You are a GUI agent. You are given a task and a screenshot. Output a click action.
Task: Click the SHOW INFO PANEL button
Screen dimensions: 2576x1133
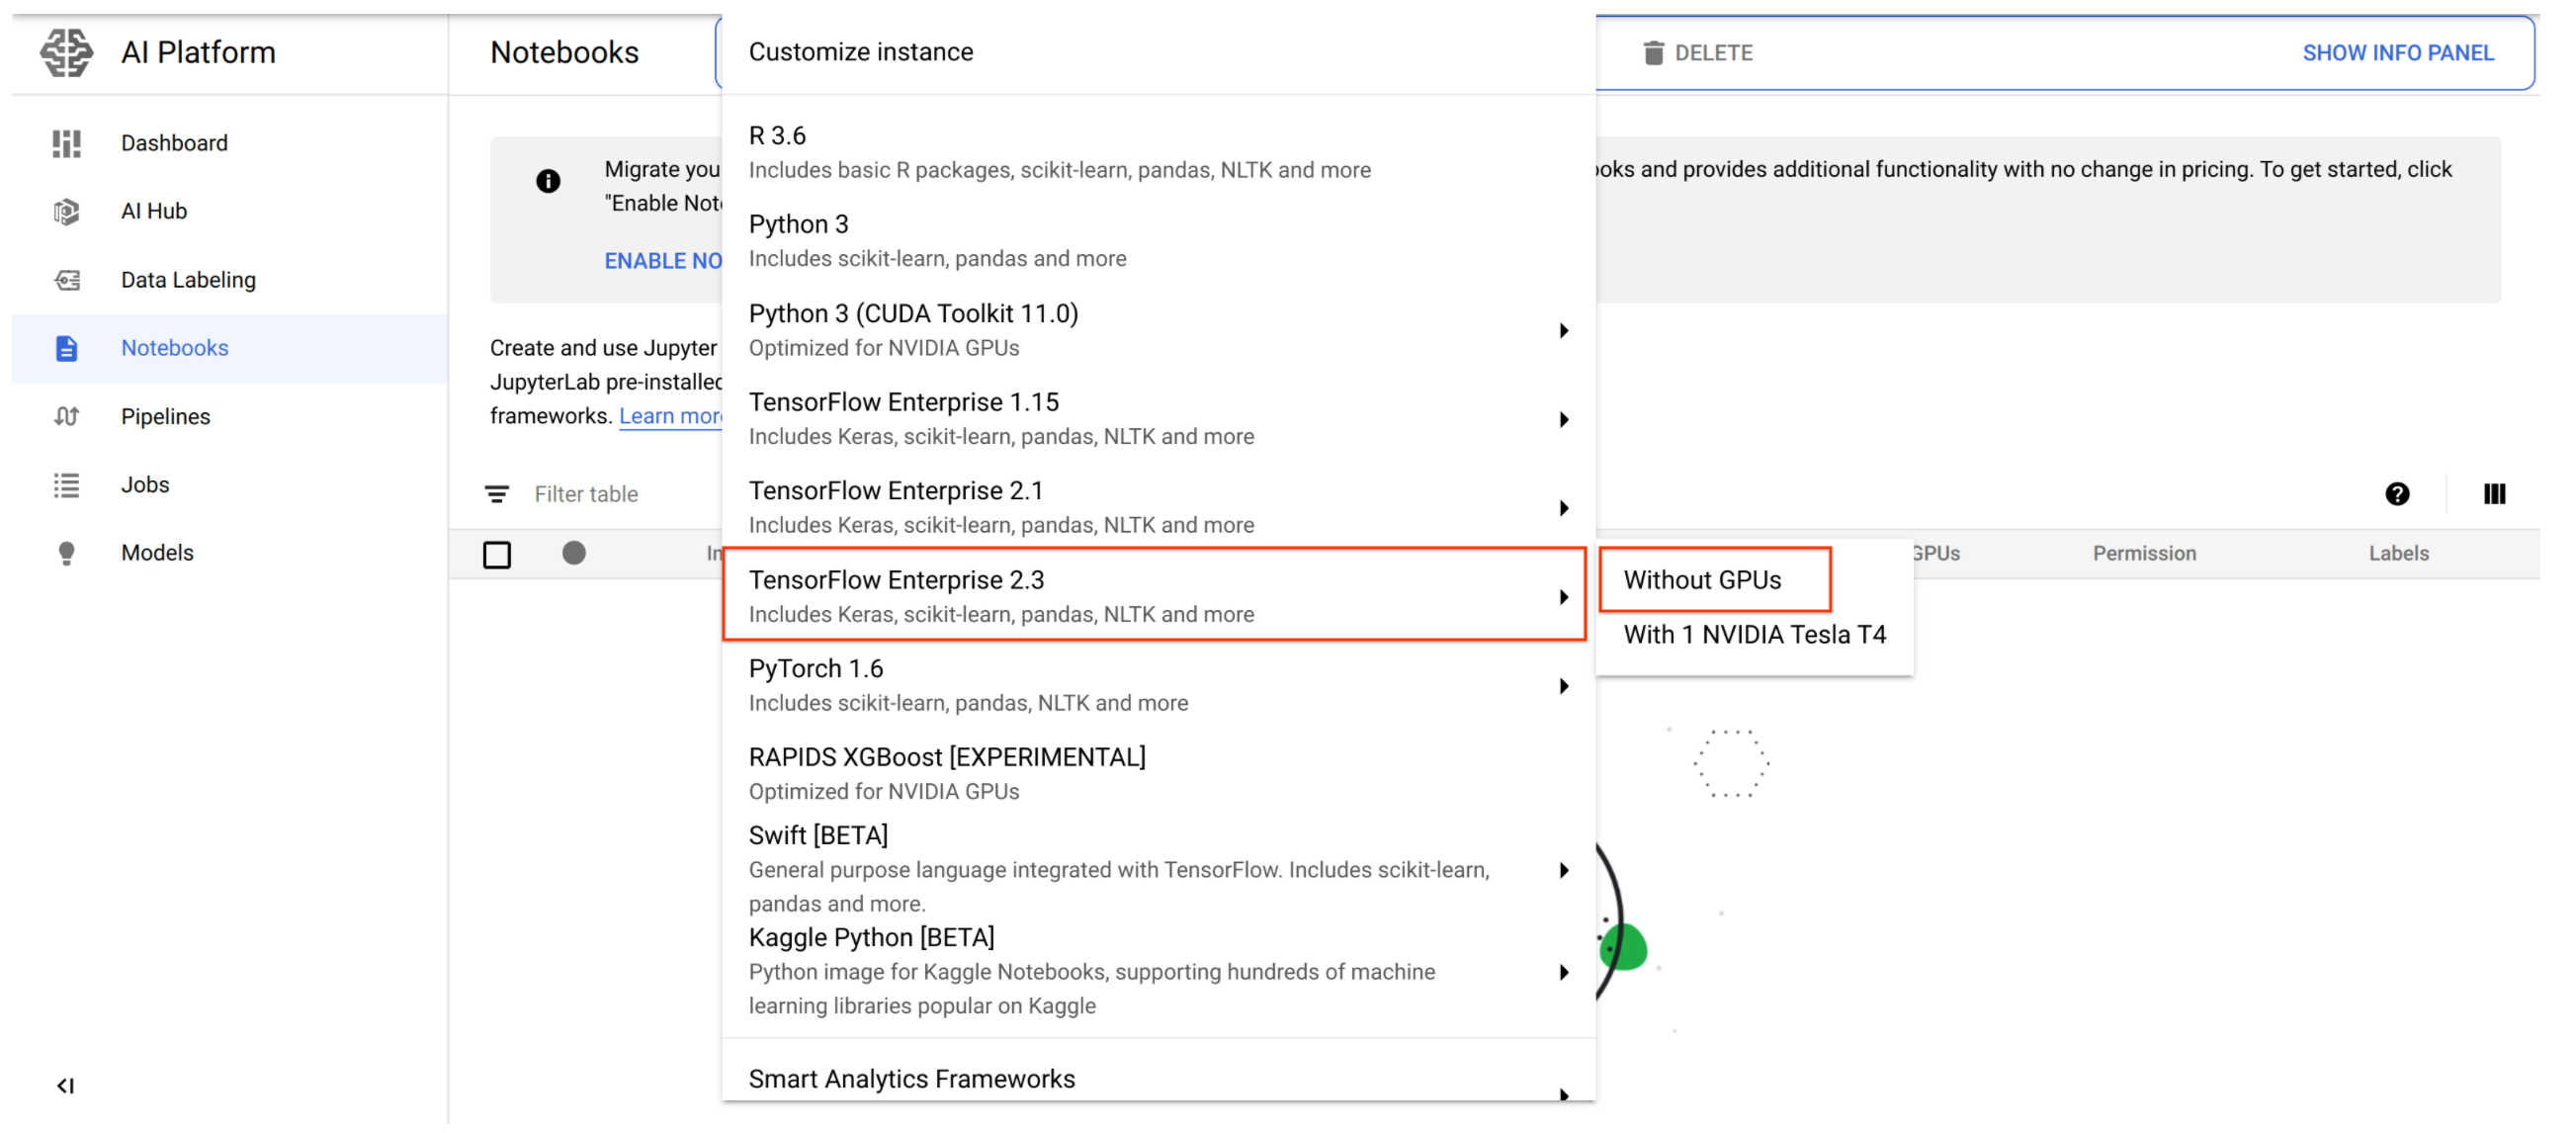(x=2397, y=53)
